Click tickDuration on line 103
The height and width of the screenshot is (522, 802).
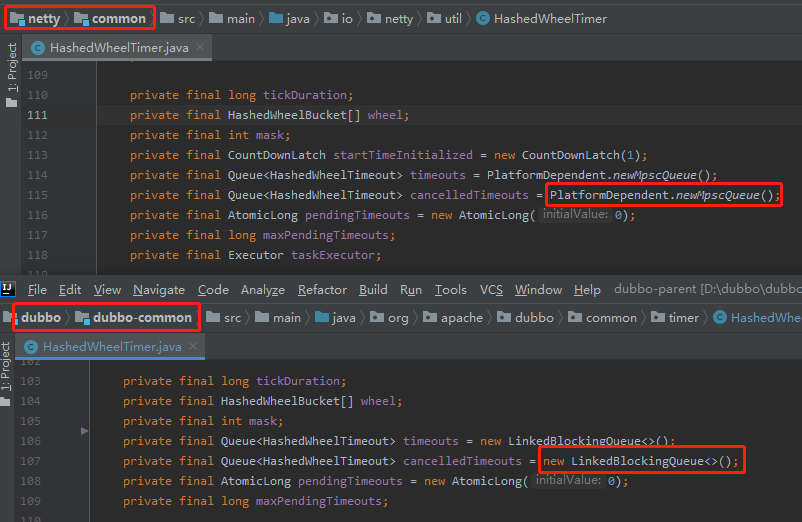(x=298, y=381)
